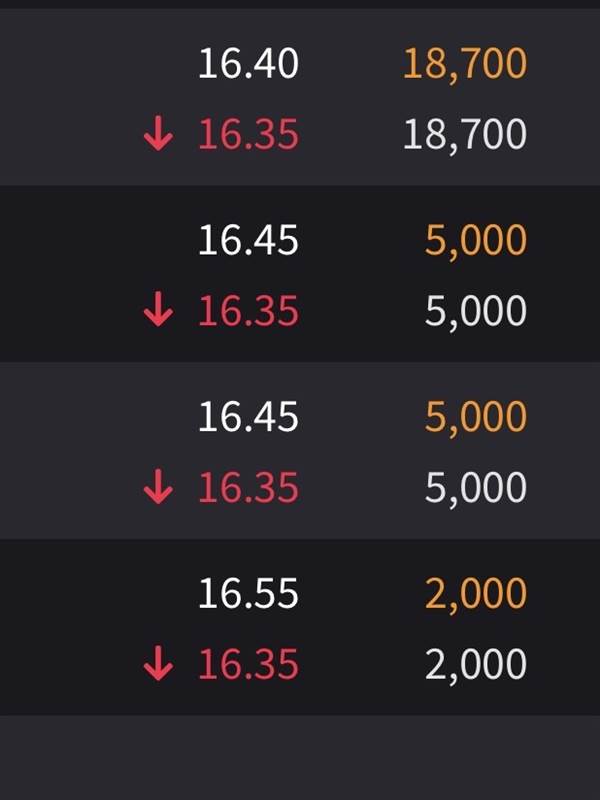Tap the orange 5,000 on the lighter grey background
600x800 pixels.
(476, 418)
